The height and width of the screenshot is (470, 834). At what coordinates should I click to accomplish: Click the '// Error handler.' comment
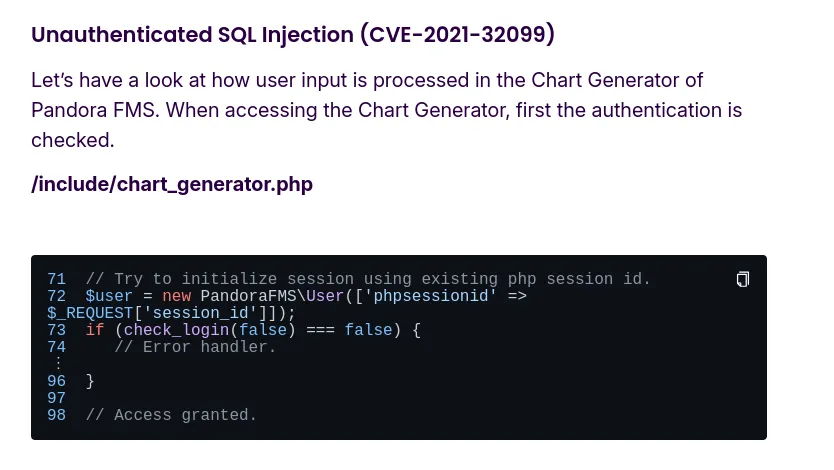tap(195, 347)
